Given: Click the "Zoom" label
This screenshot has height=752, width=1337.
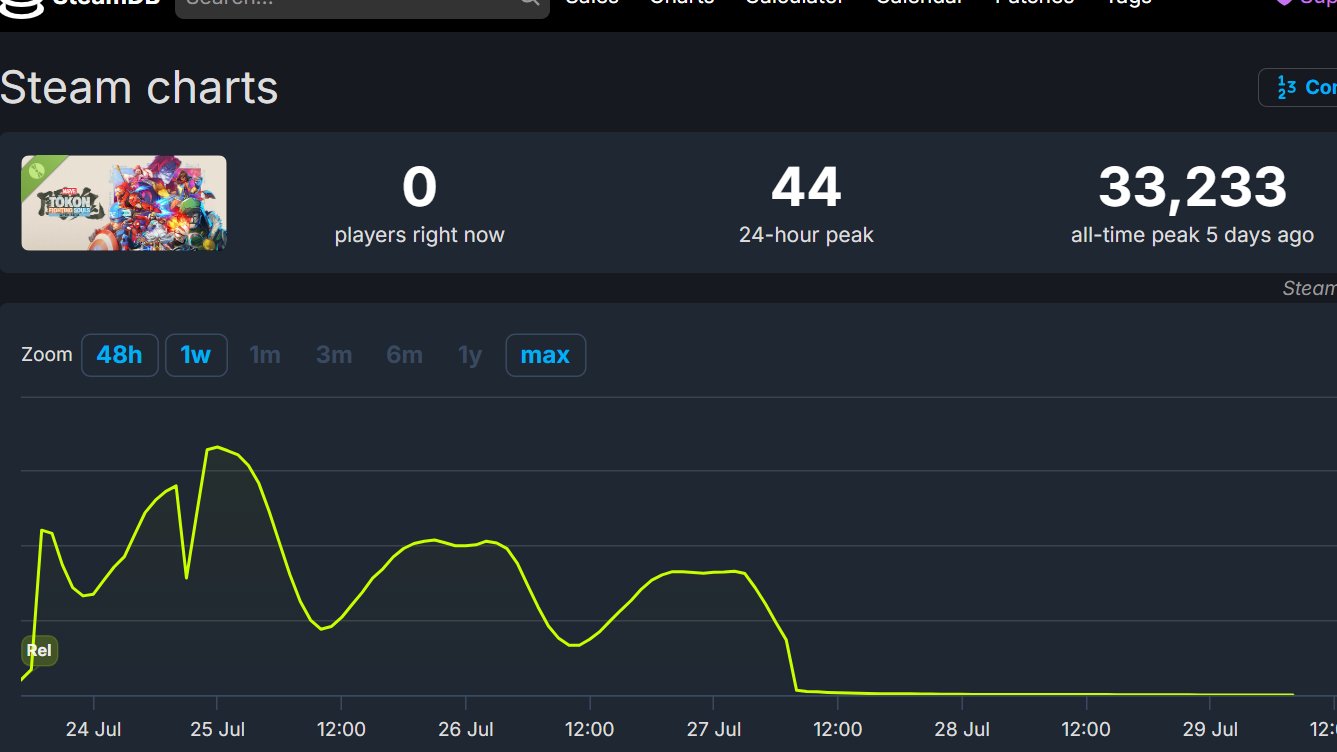Looking at the screenshot, I should [x=47, y=355].
